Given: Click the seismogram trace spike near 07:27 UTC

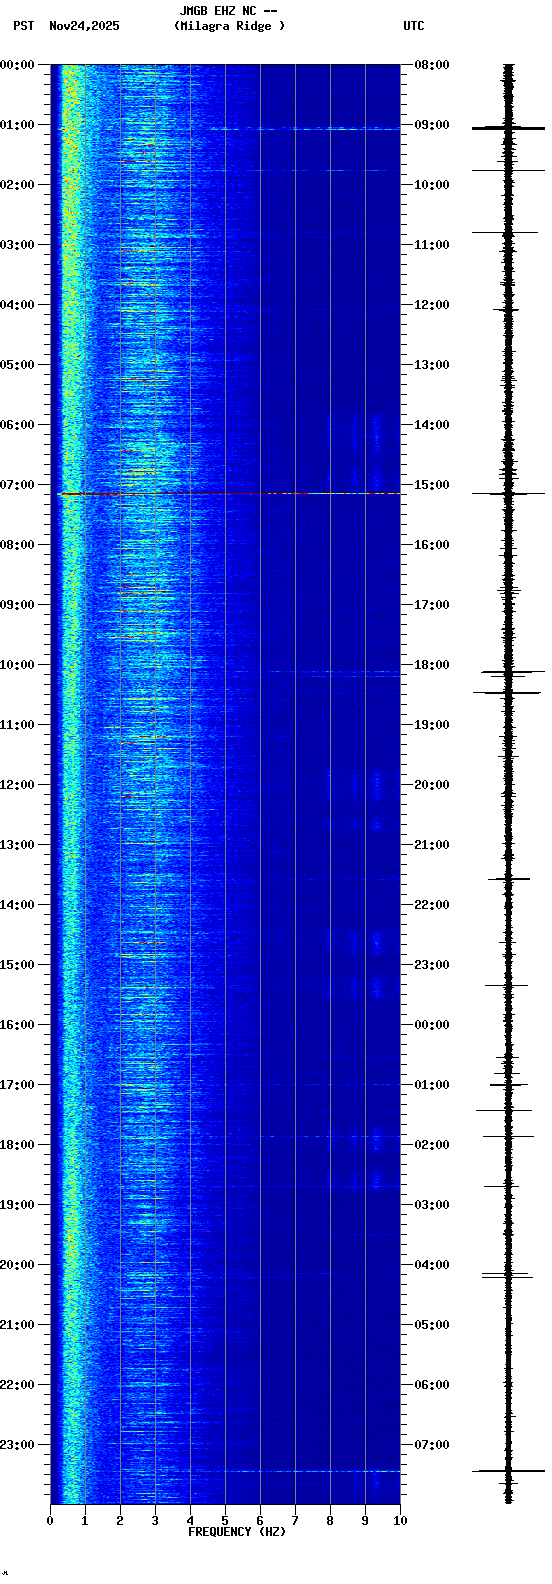Looking at the screenshot, I should 508,1471.
